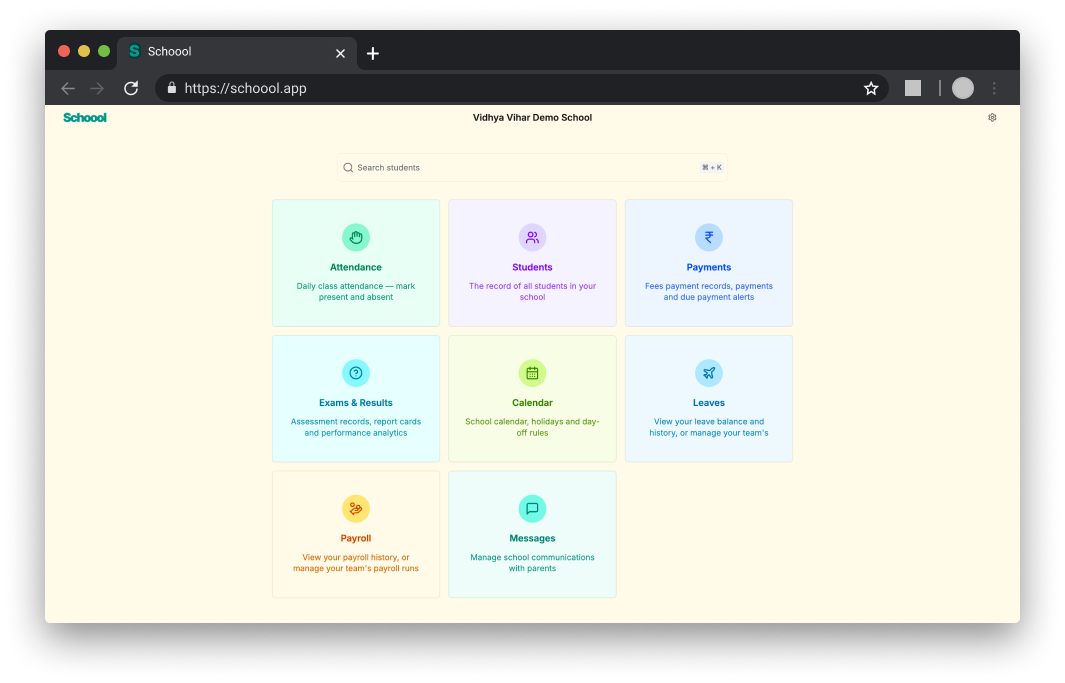Screen dimensions: 1065x683
Task: Click the ⌘+K shortcut hint
Action: (x=711, y=168)
